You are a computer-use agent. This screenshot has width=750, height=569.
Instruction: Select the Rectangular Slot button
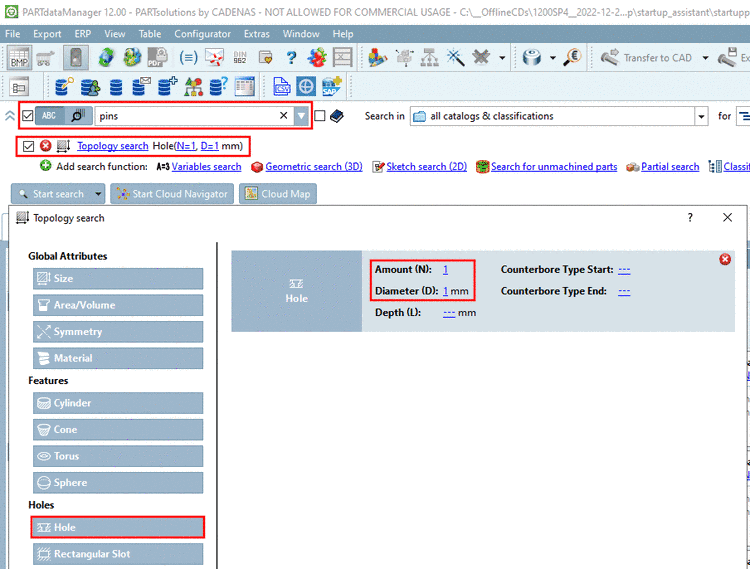pyautogui.click(x=118, y=554)
